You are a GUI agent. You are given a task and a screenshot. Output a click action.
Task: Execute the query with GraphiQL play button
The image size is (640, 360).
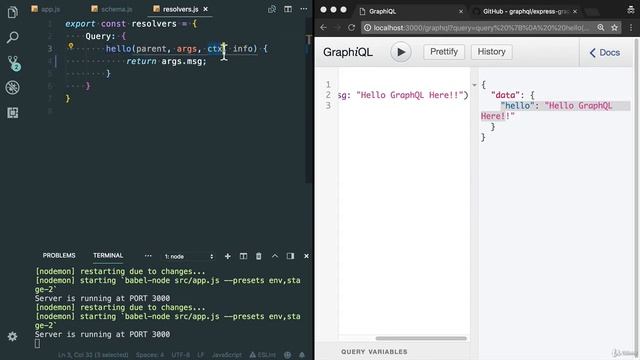401,52
